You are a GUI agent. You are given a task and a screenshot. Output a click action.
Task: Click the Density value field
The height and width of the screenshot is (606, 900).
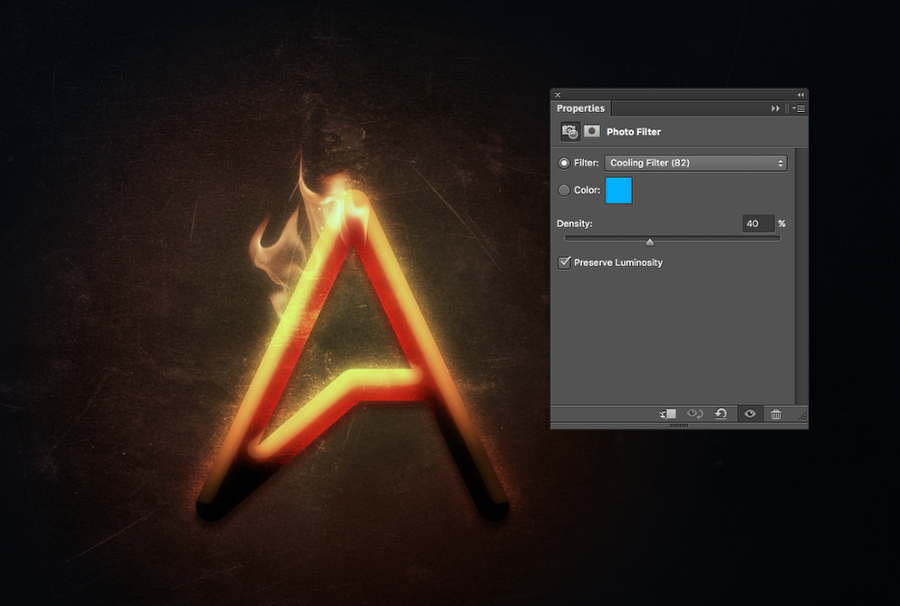(x=758, y=224)
